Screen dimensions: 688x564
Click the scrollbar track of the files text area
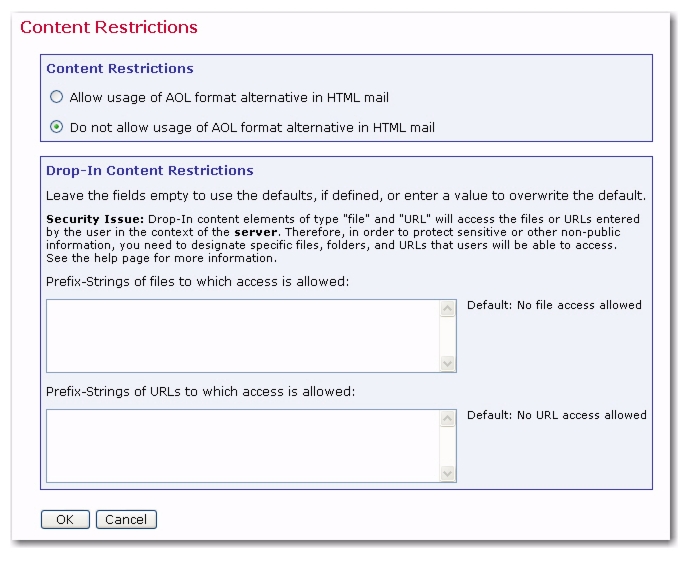coord(448,336)
